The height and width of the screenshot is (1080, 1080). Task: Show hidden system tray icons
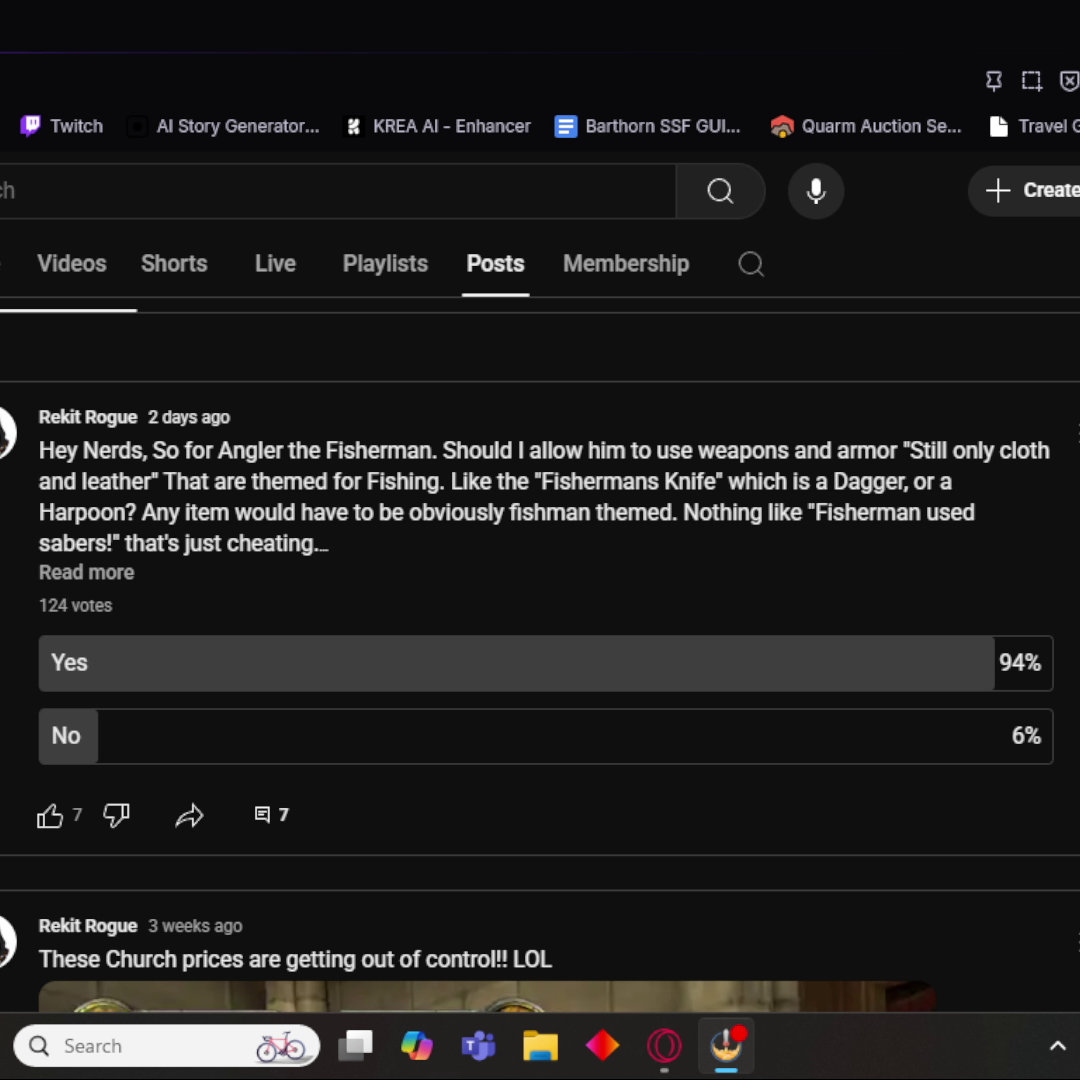coord(1057,1046)
